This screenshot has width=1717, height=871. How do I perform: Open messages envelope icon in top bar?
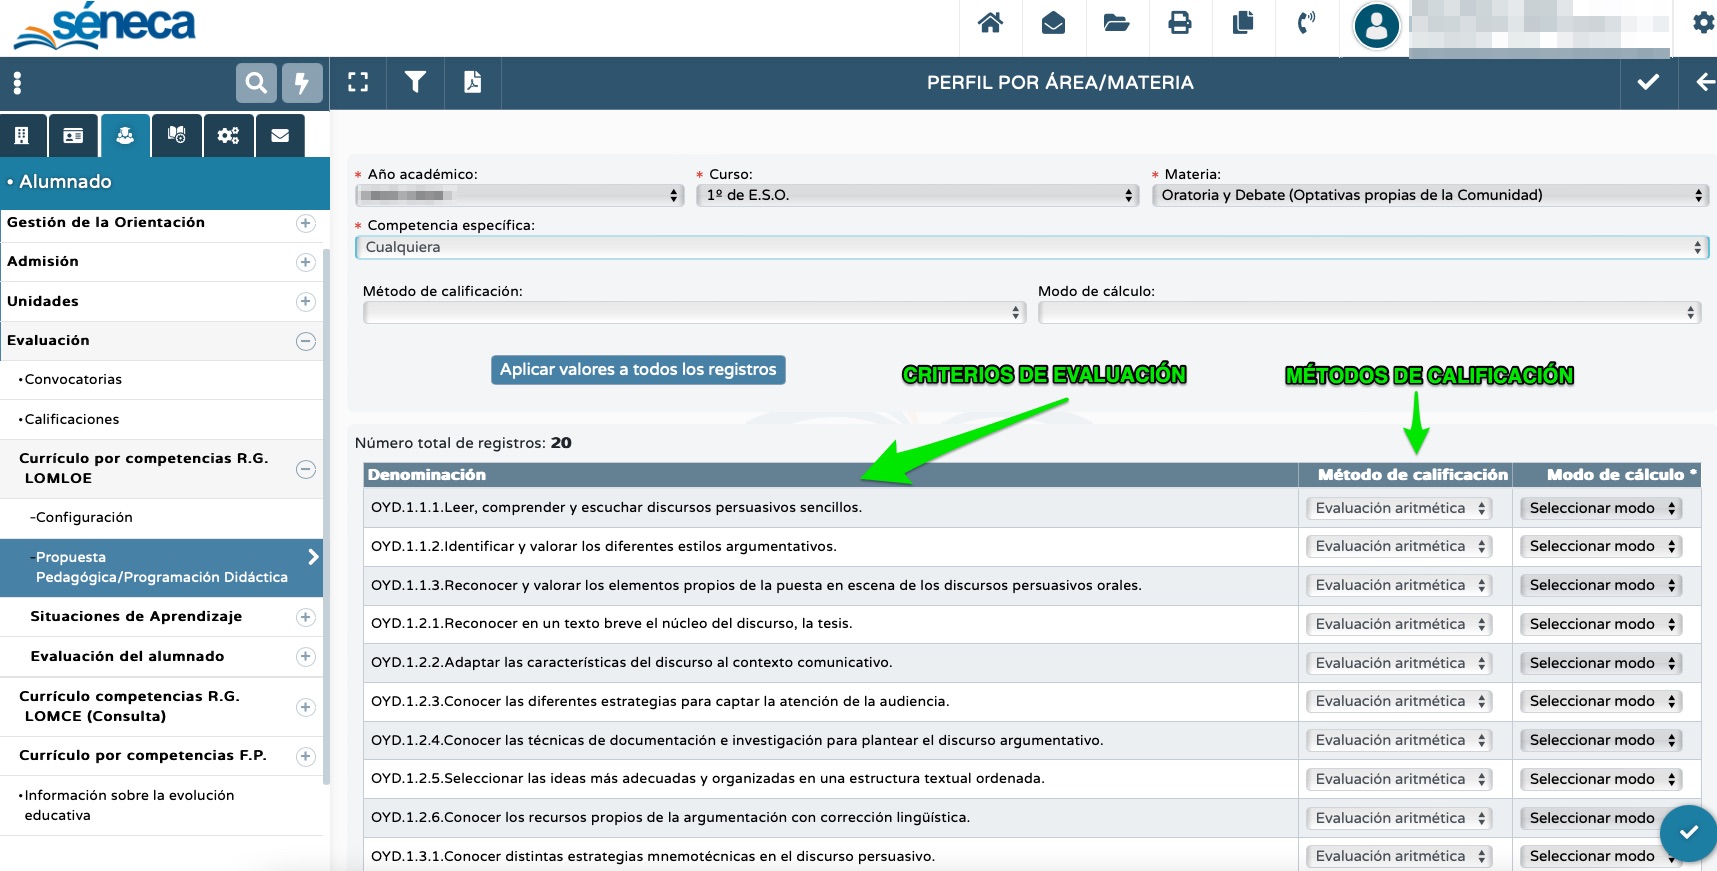click(1053, 23)
